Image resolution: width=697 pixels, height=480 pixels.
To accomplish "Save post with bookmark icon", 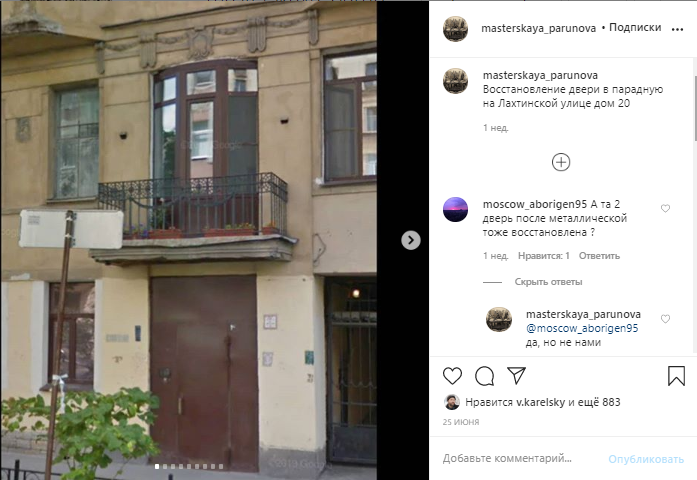I will click(676, 376).
